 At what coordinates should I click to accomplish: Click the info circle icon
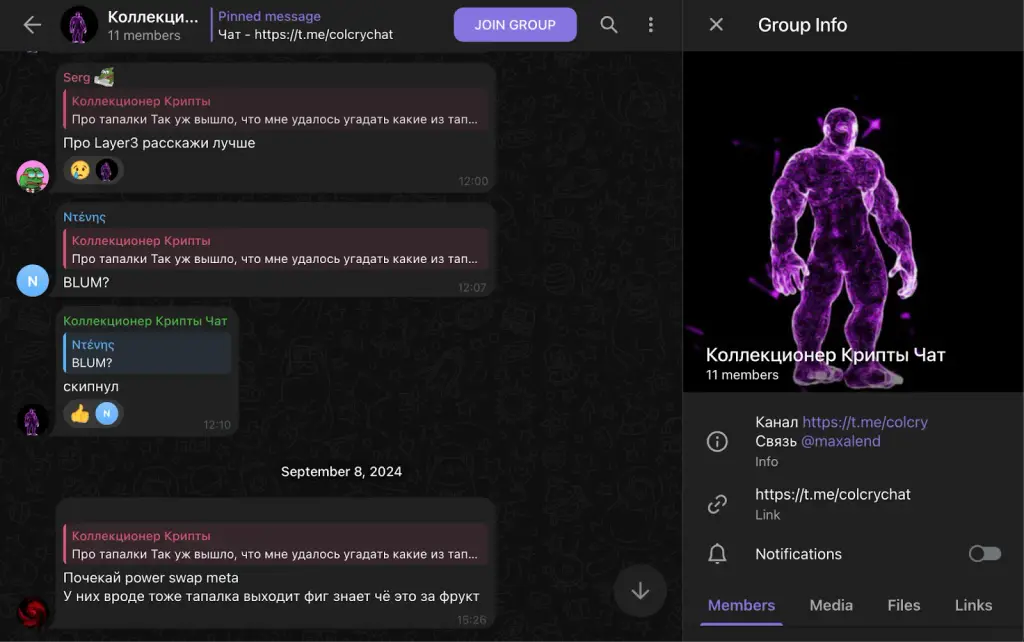[717, 441]
